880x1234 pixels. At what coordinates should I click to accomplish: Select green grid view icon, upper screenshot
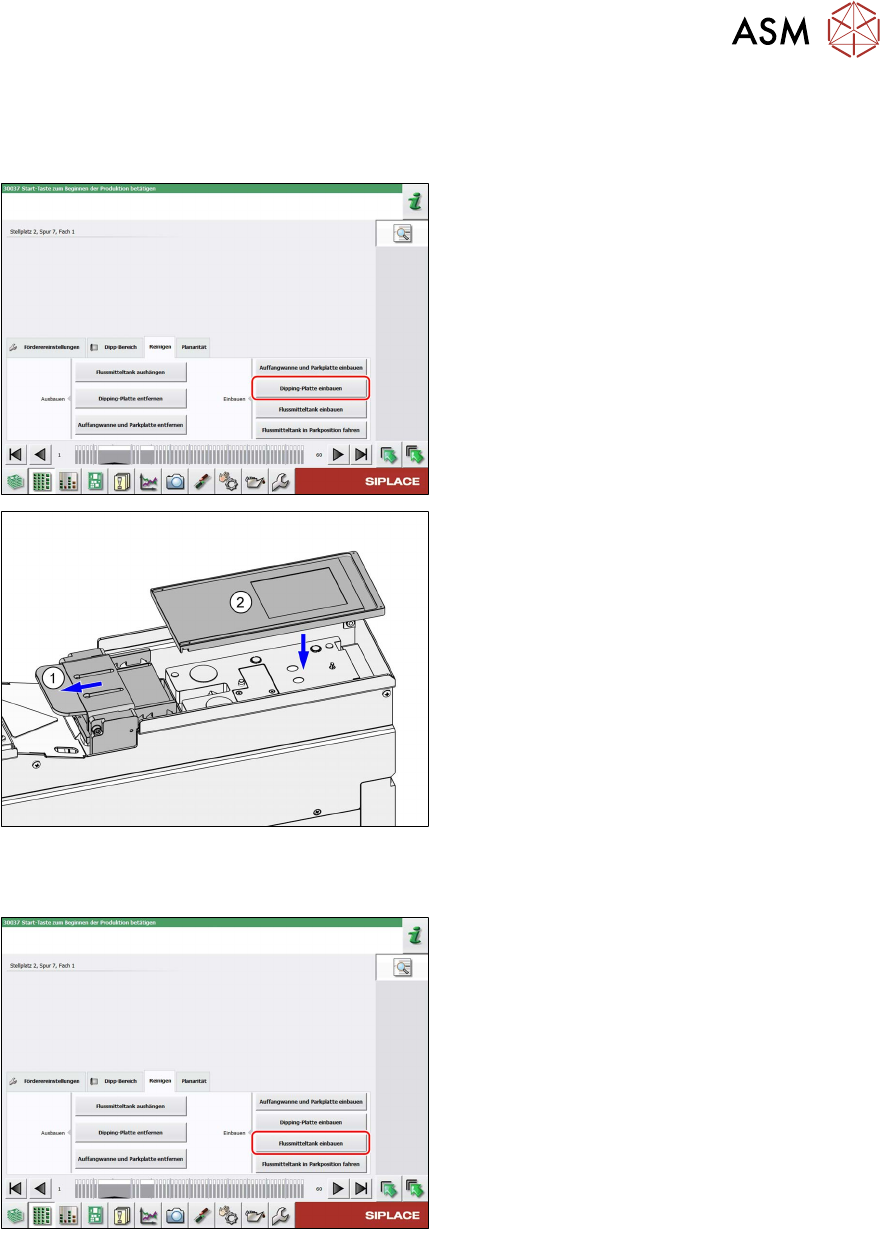[x=42, y=481]
